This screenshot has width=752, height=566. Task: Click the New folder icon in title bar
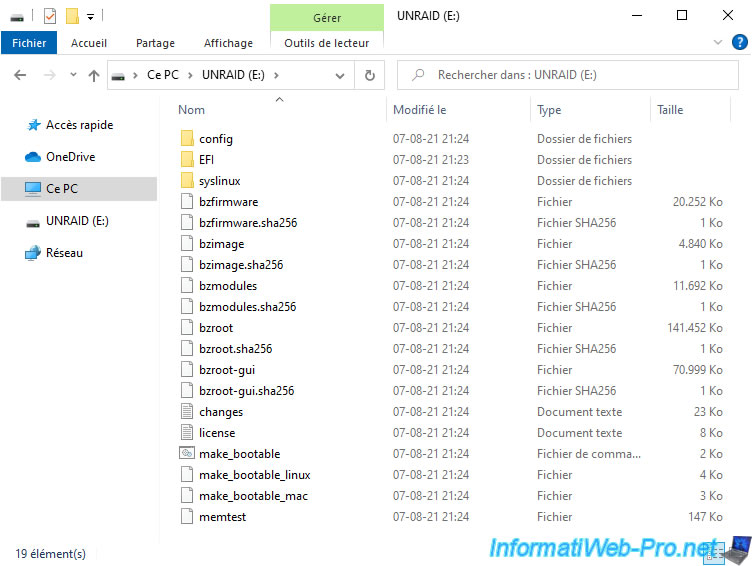(x=72, y=16)
